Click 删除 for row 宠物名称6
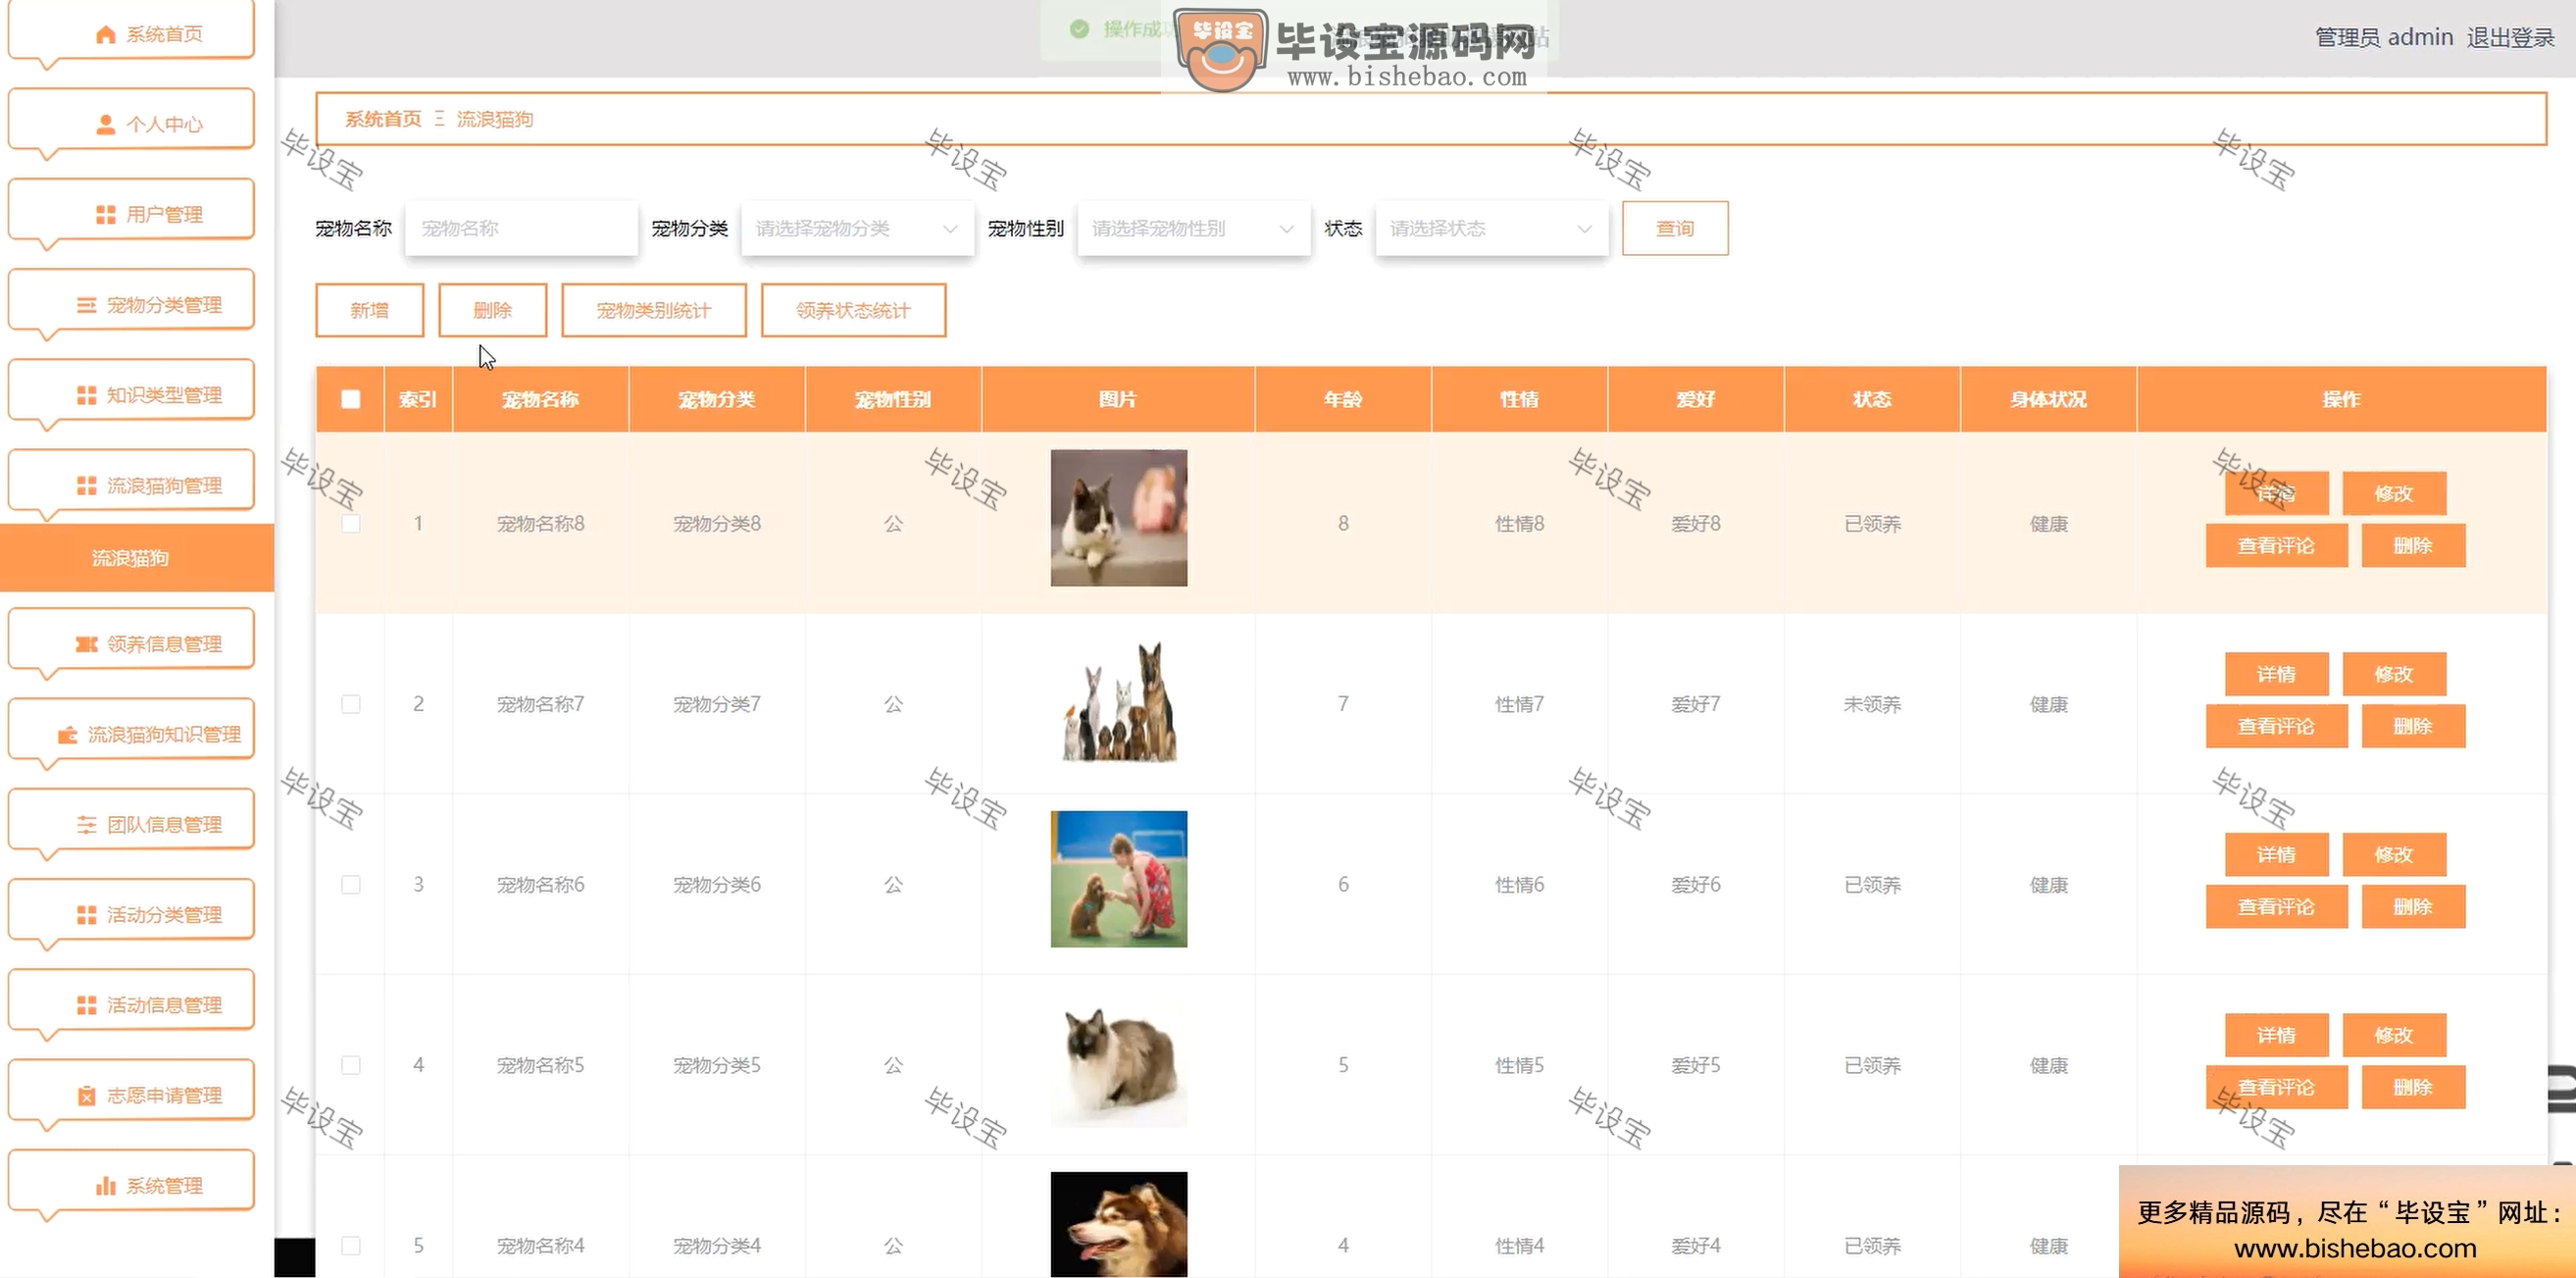2576x1278 pixels. click(2413, 907)
